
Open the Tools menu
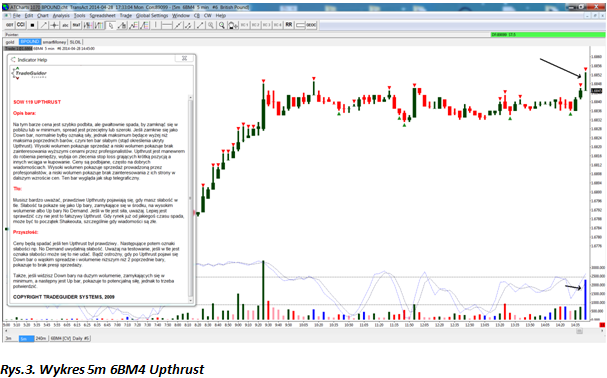point(79,16)
